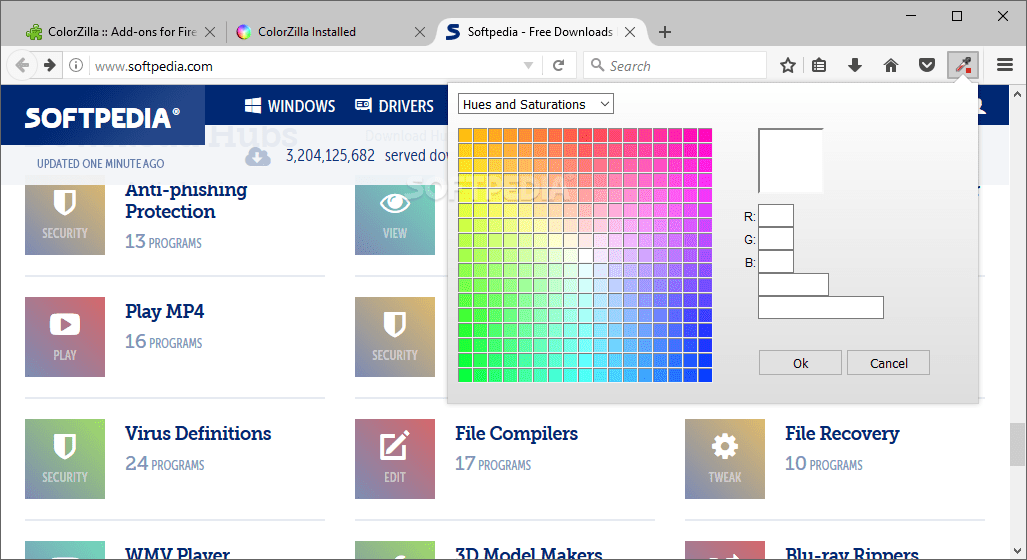This screenshot has height=560, width=1027.
Task: Show bookmarks list icon
Action: click(819, 65)
